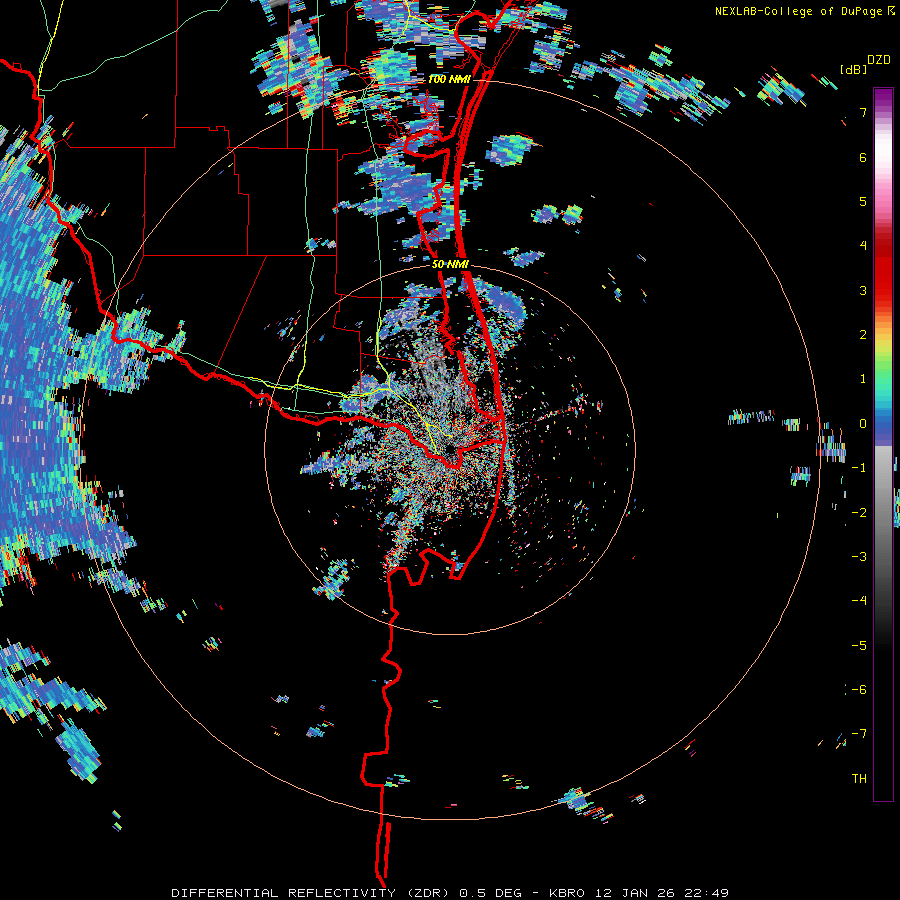
Task: Click the 4 value on the color scale
Action: pyautogui.click(x=863, y=246)
